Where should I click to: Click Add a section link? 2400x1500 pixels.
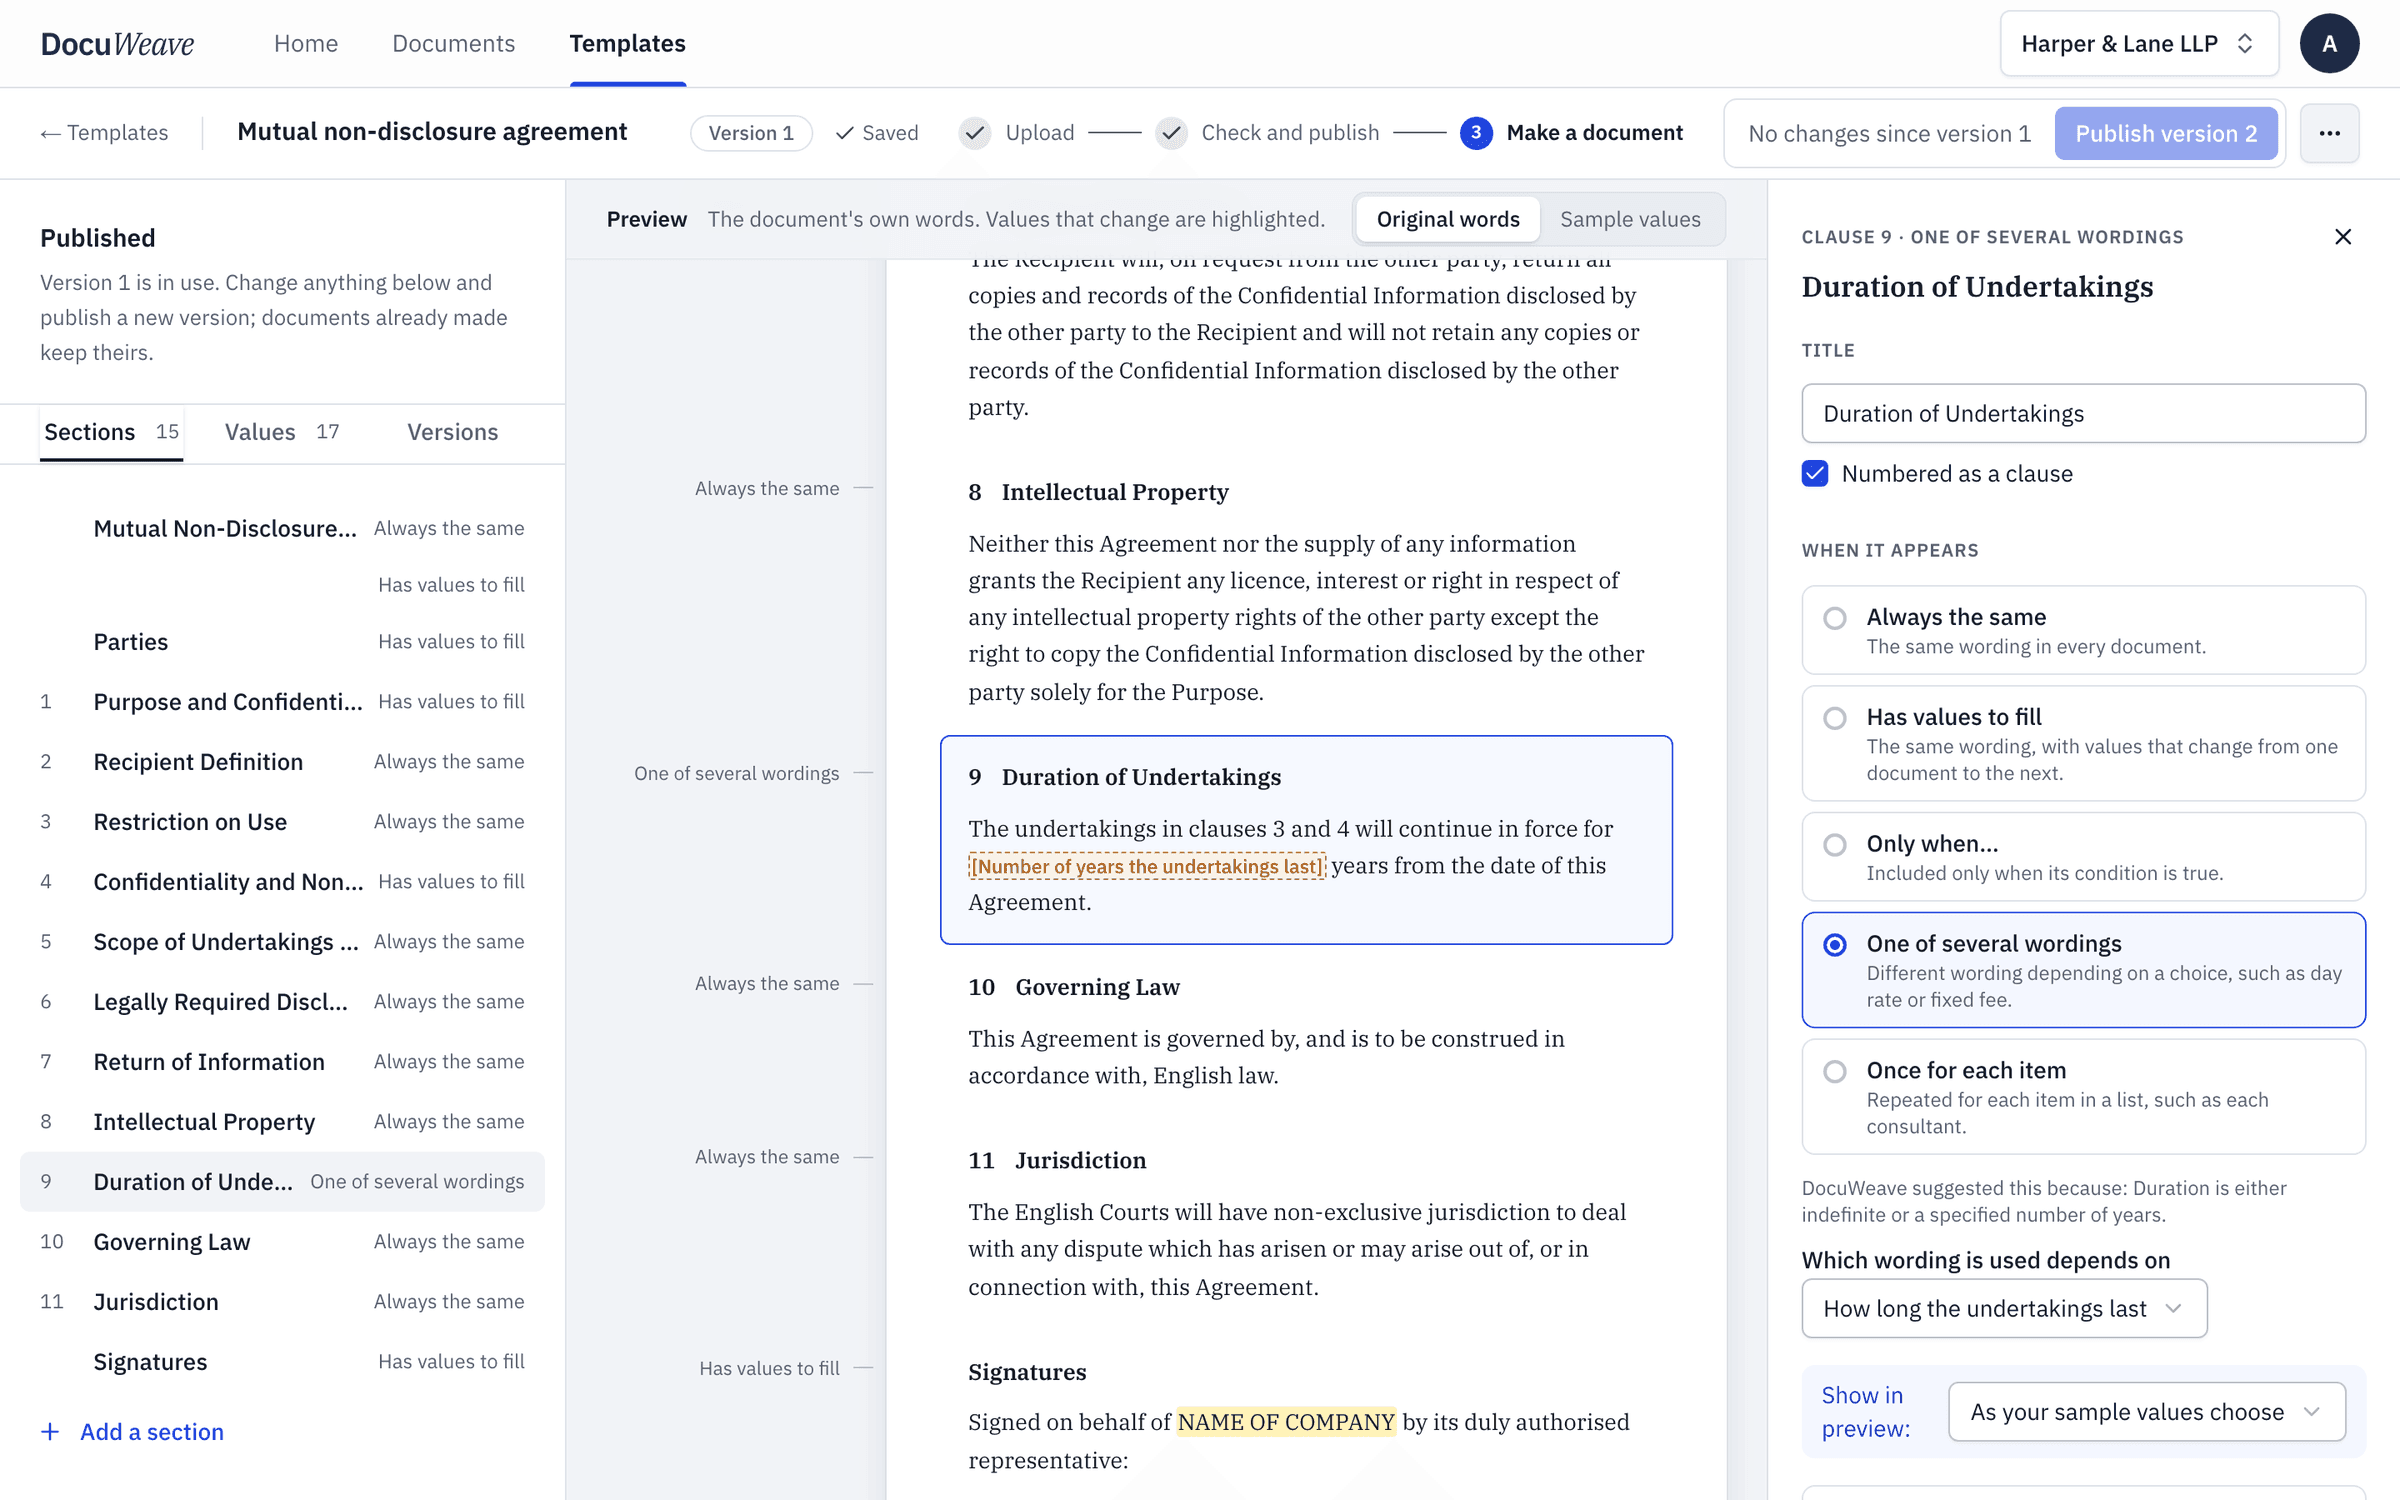(152, 1432)
